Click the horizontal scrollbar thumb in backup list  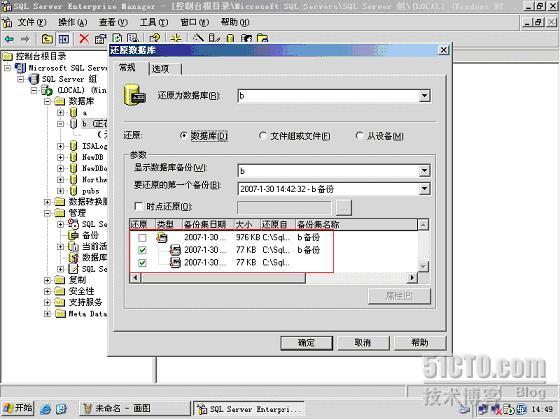[x=223, y=278]
